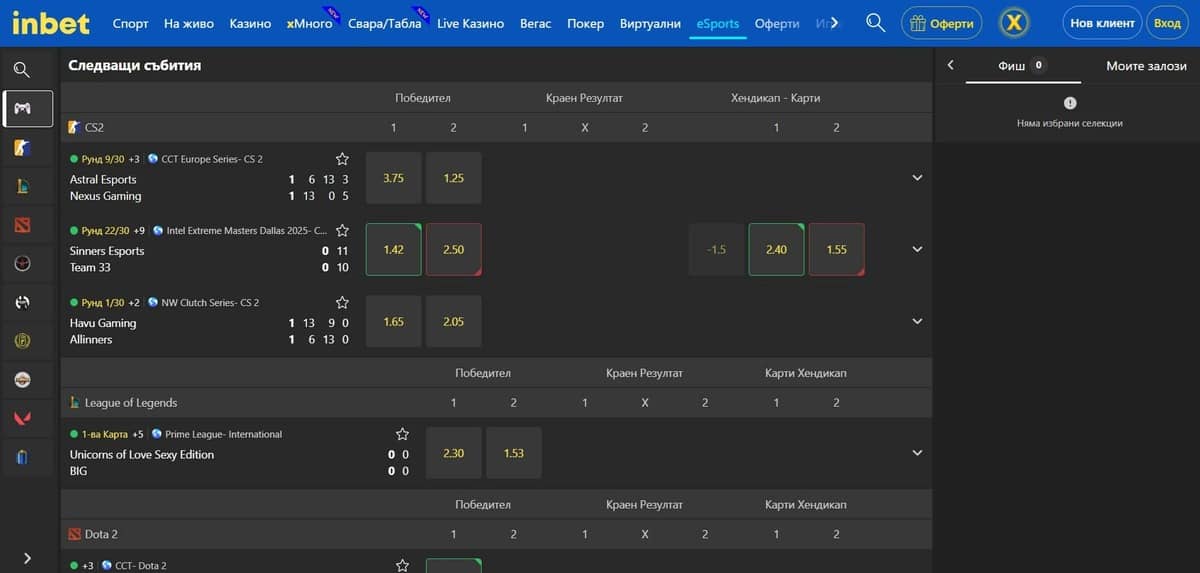
Task: Click the -1.5 handicap value cell
Action: pos(716,249)
